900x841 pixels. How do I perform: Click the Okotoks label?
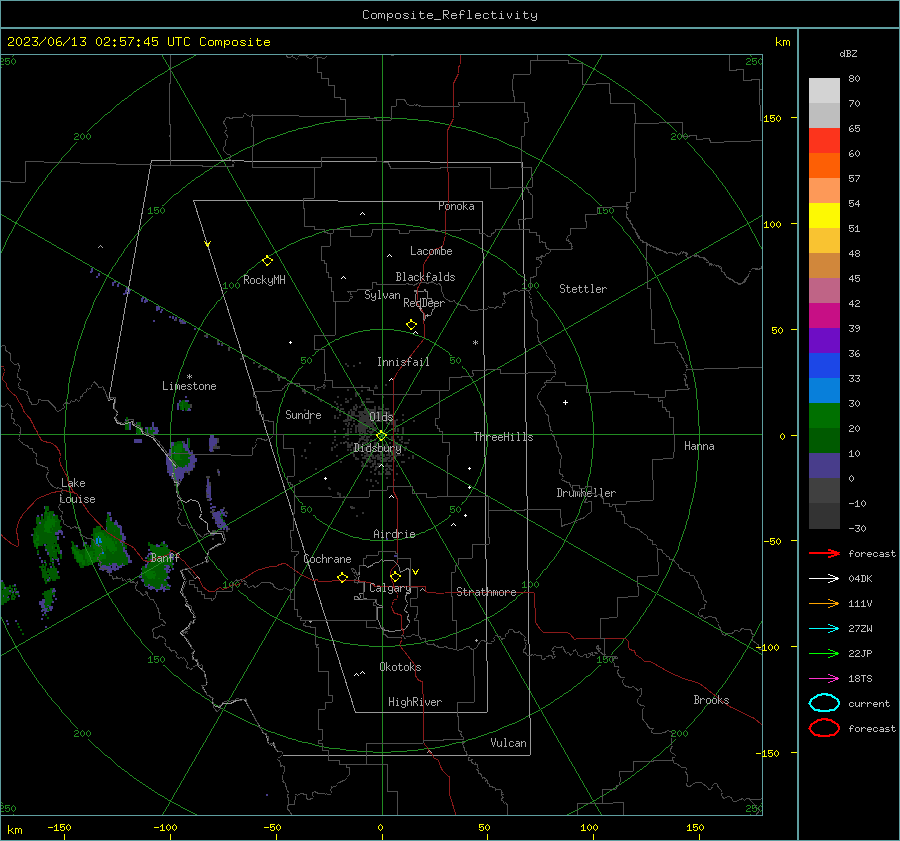[400, 667]
